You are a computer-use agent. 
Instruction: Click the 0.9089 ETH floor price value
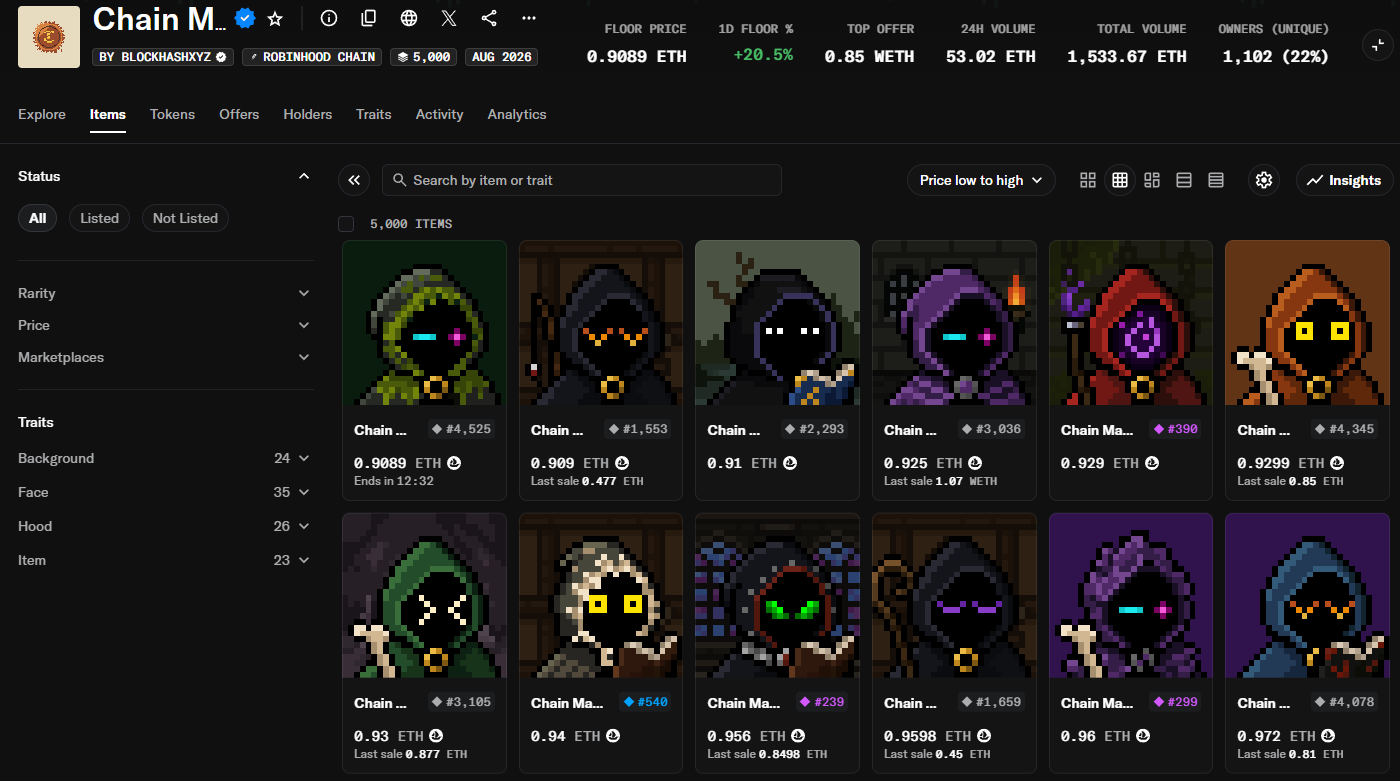point(637,56)
